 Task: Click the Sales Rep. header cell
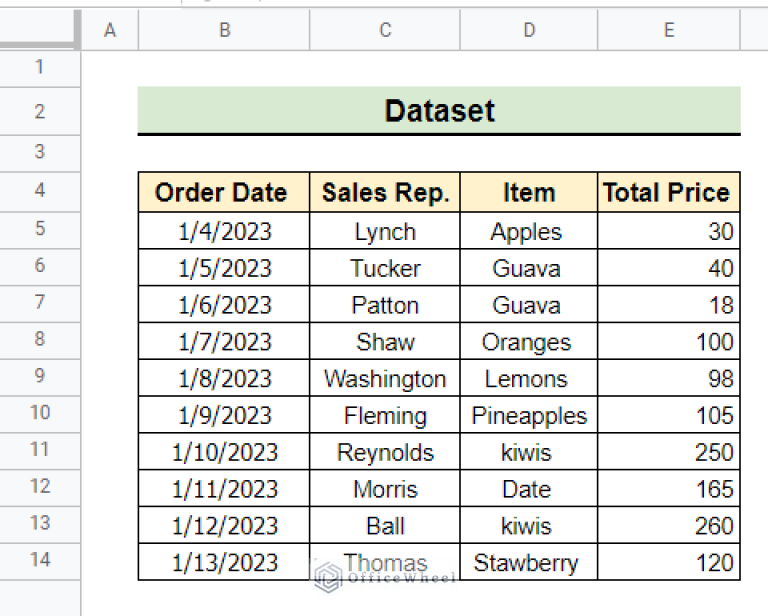click(385, 192)
